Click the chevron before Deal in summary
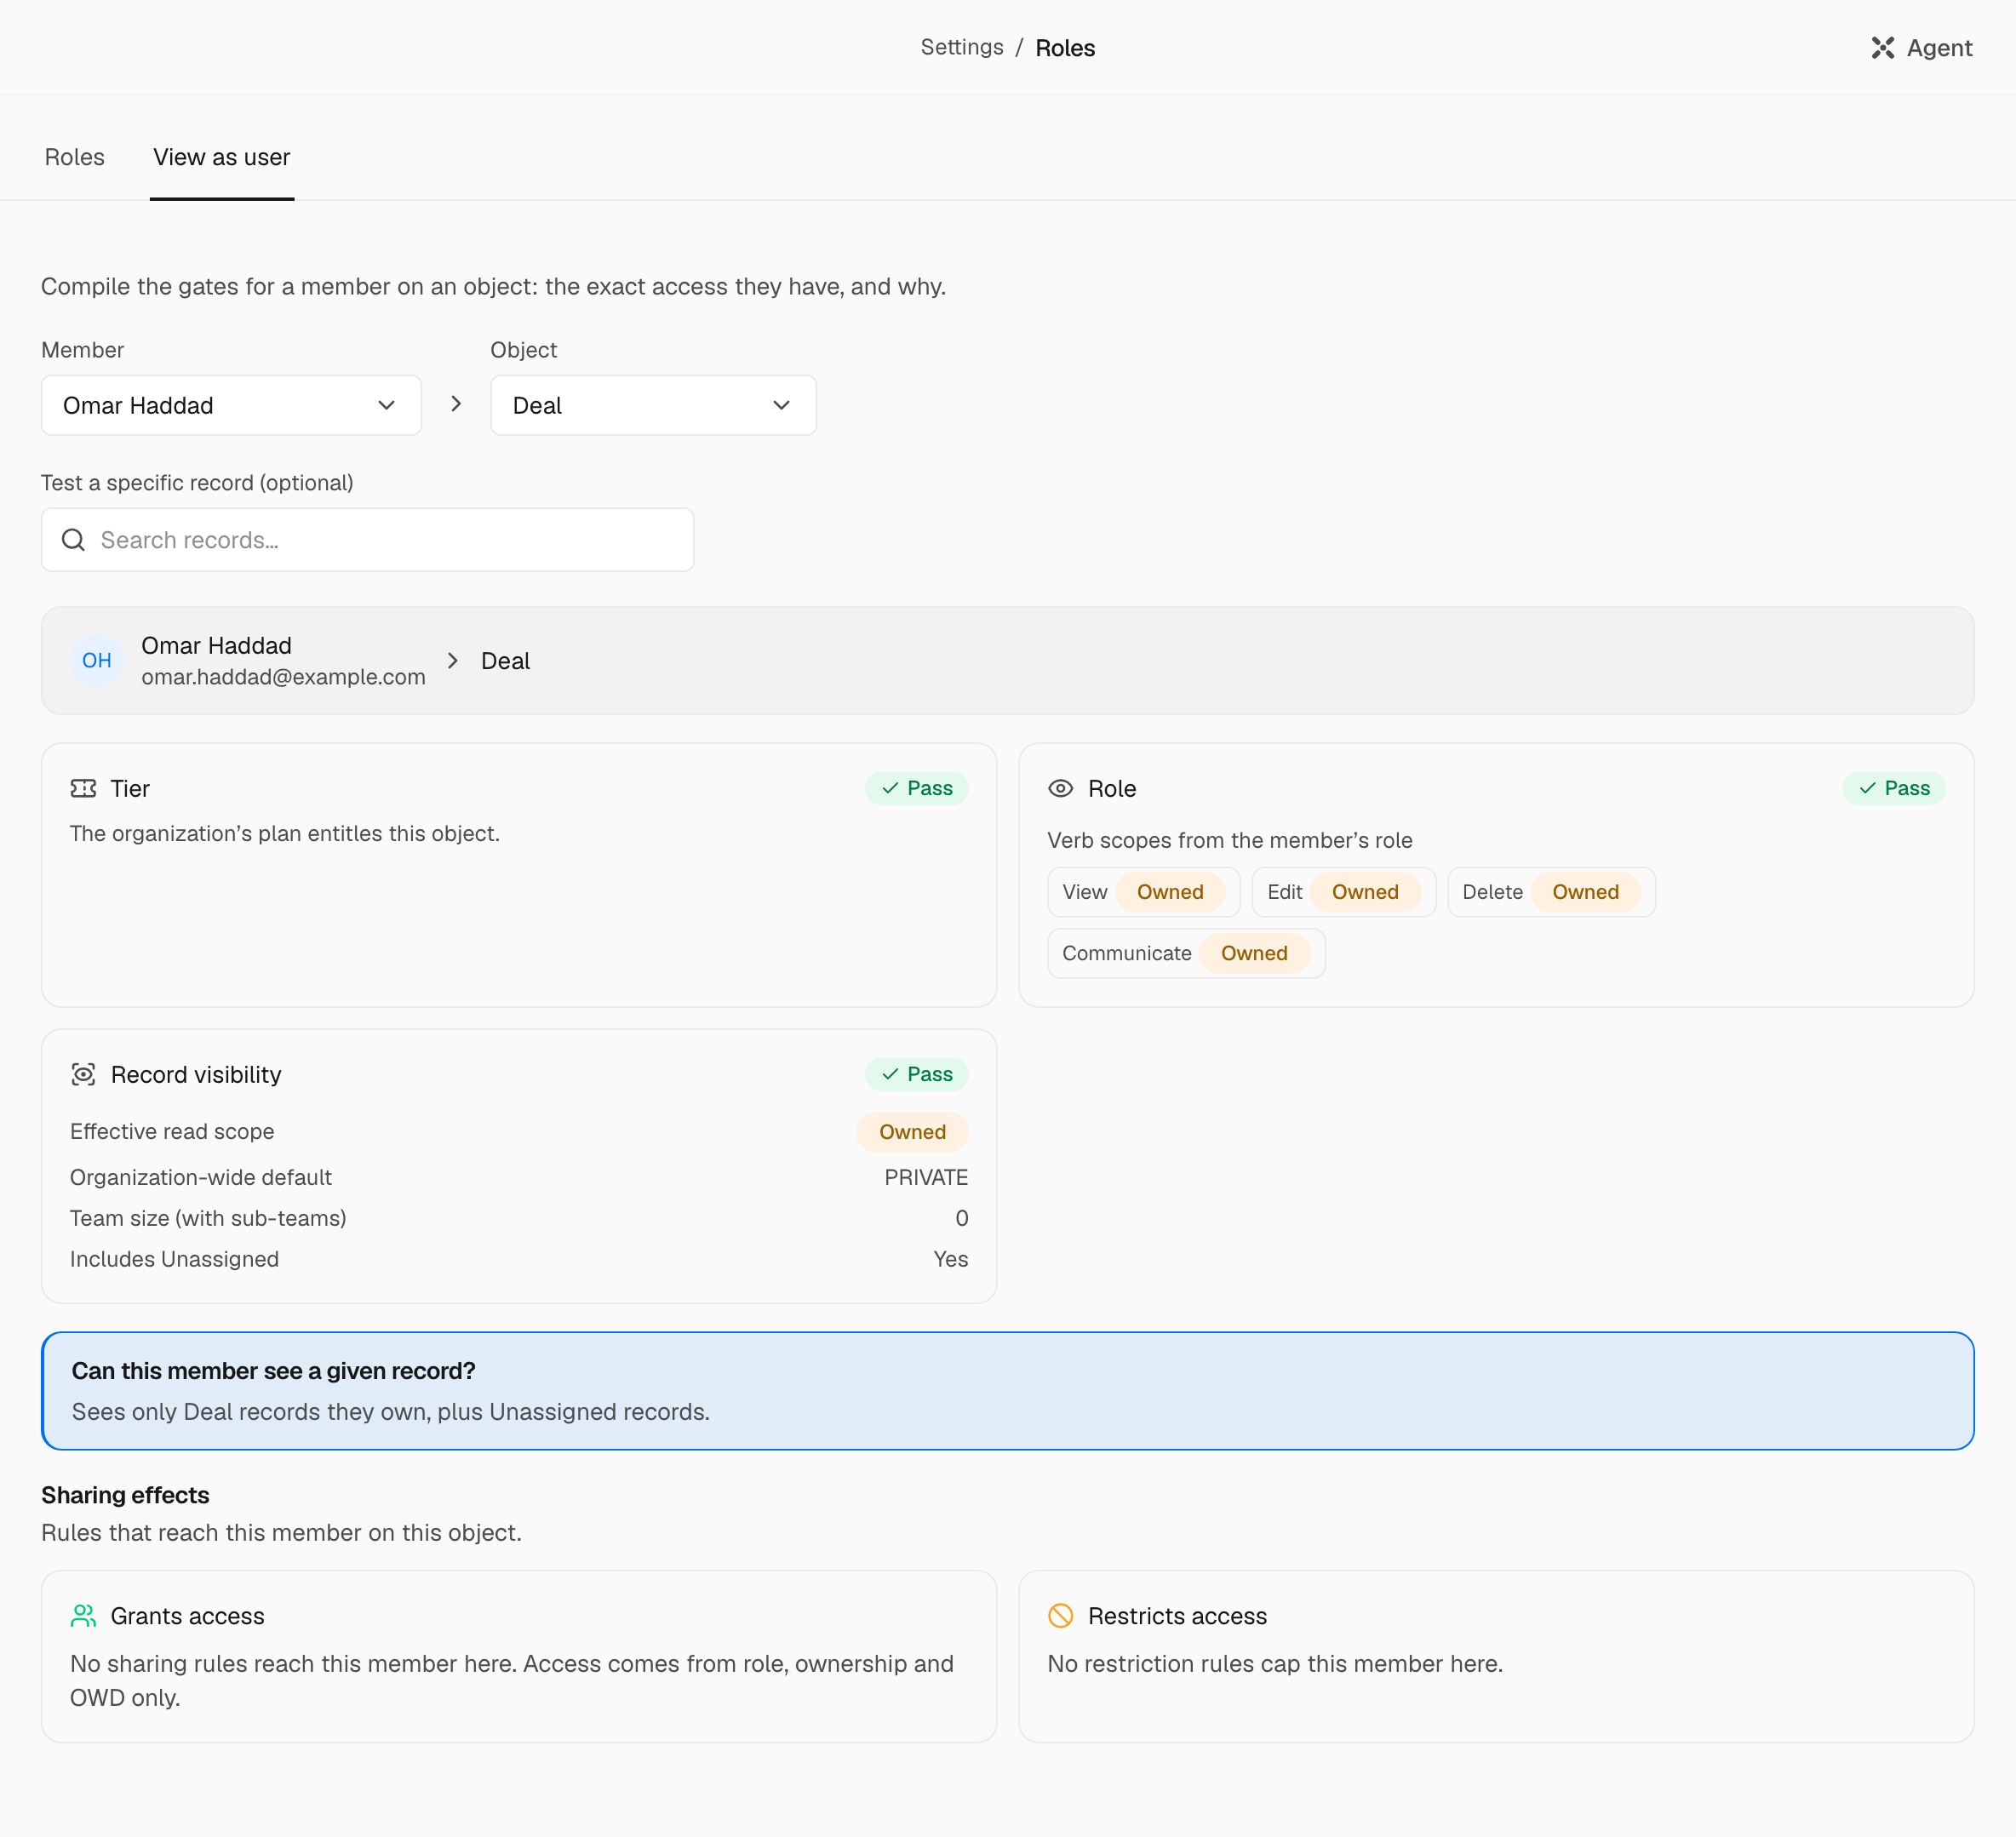 (x=453, y=660)
